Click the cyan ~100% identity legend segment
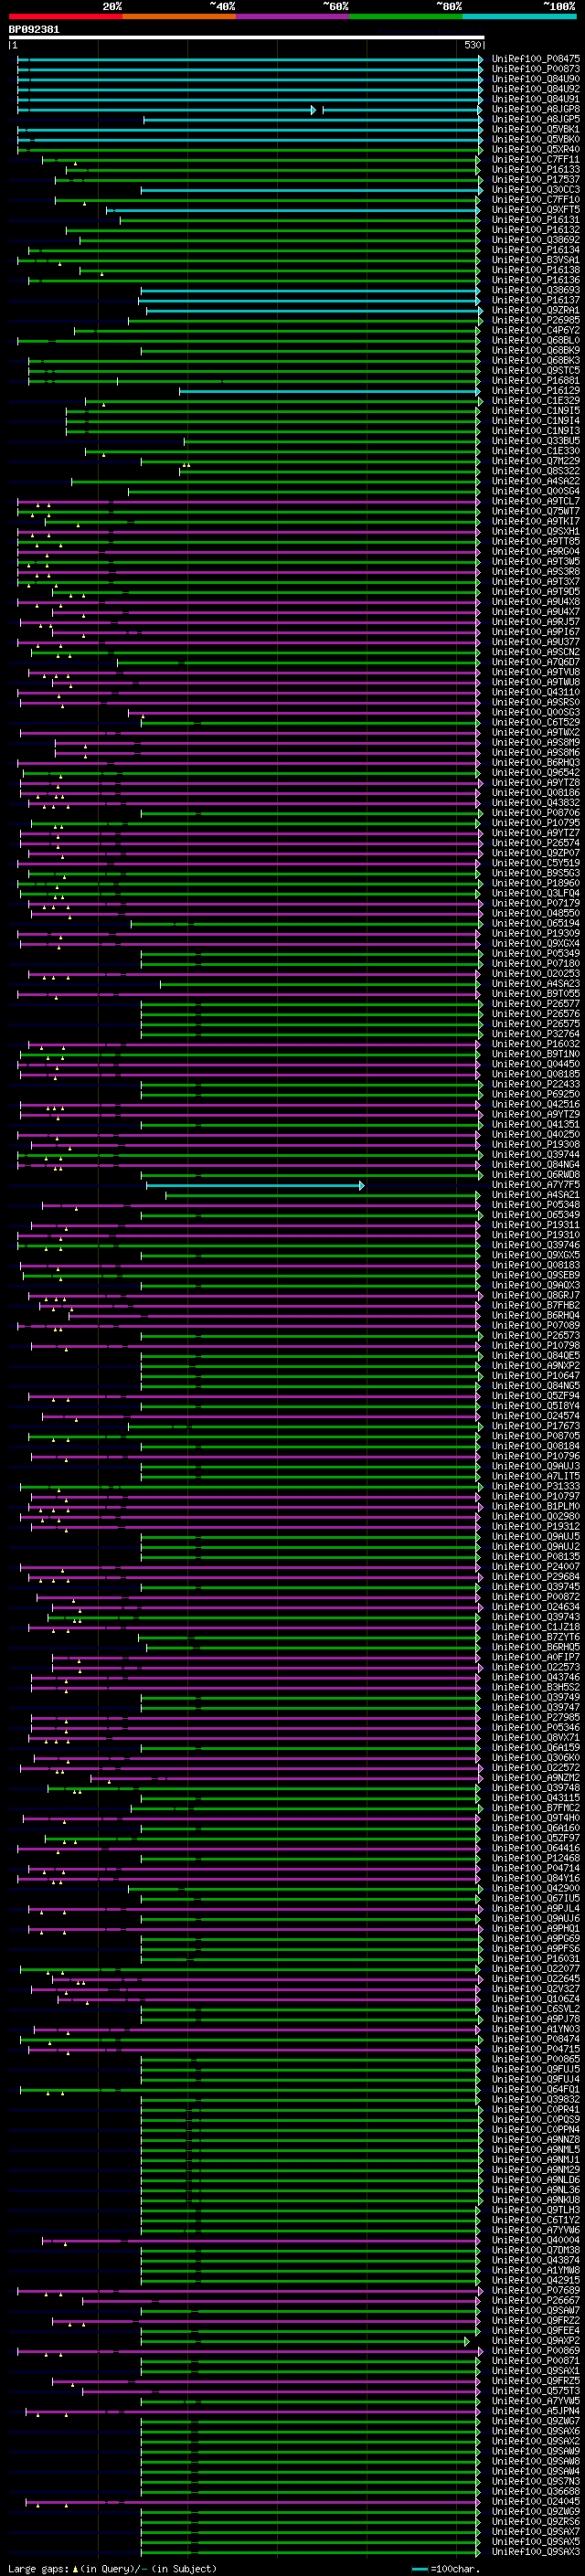This screenshot has height=2576, width=585. point(520,16)
